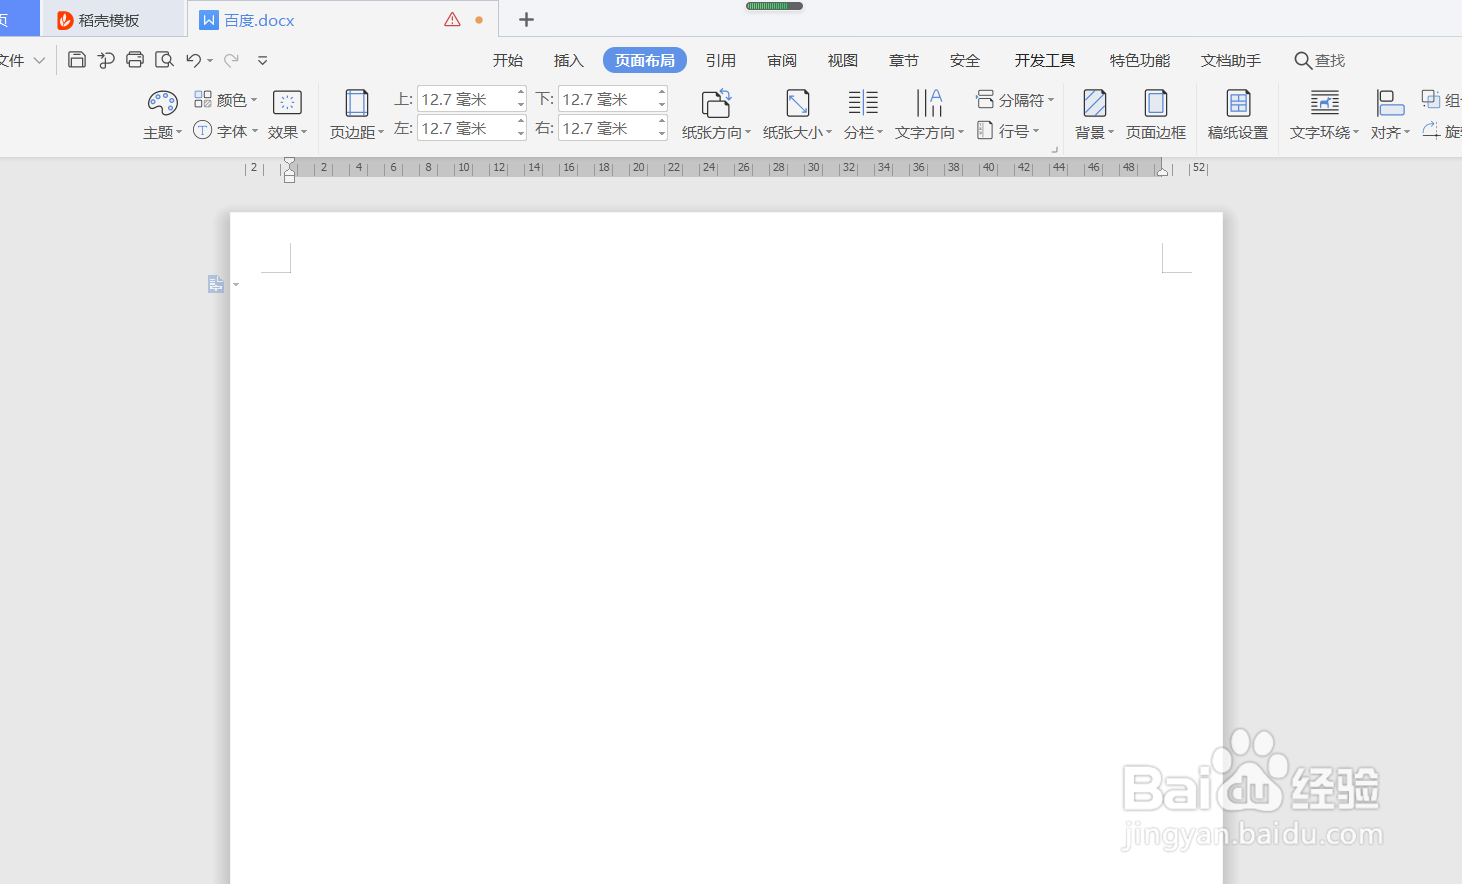Click inside the blank document page
The width and height of the screenshot is (1462, 884).
pos(726,548)
